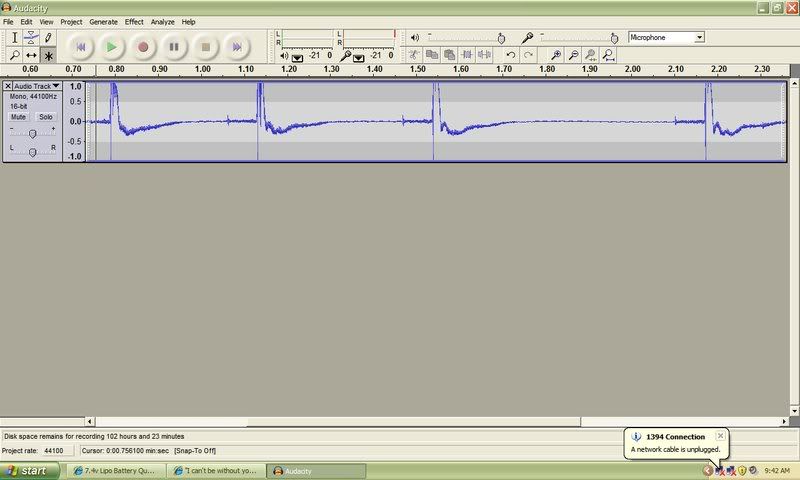This screenshot has width=800, height=480.
Task: Click timeline ruler at 1.50 mark
Action: tap(417, 69)
